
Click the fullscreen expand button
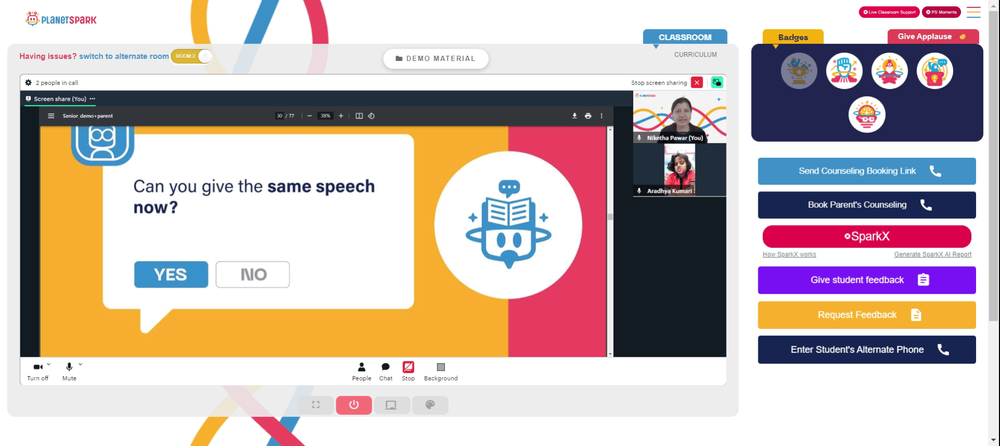click(316, 405)
